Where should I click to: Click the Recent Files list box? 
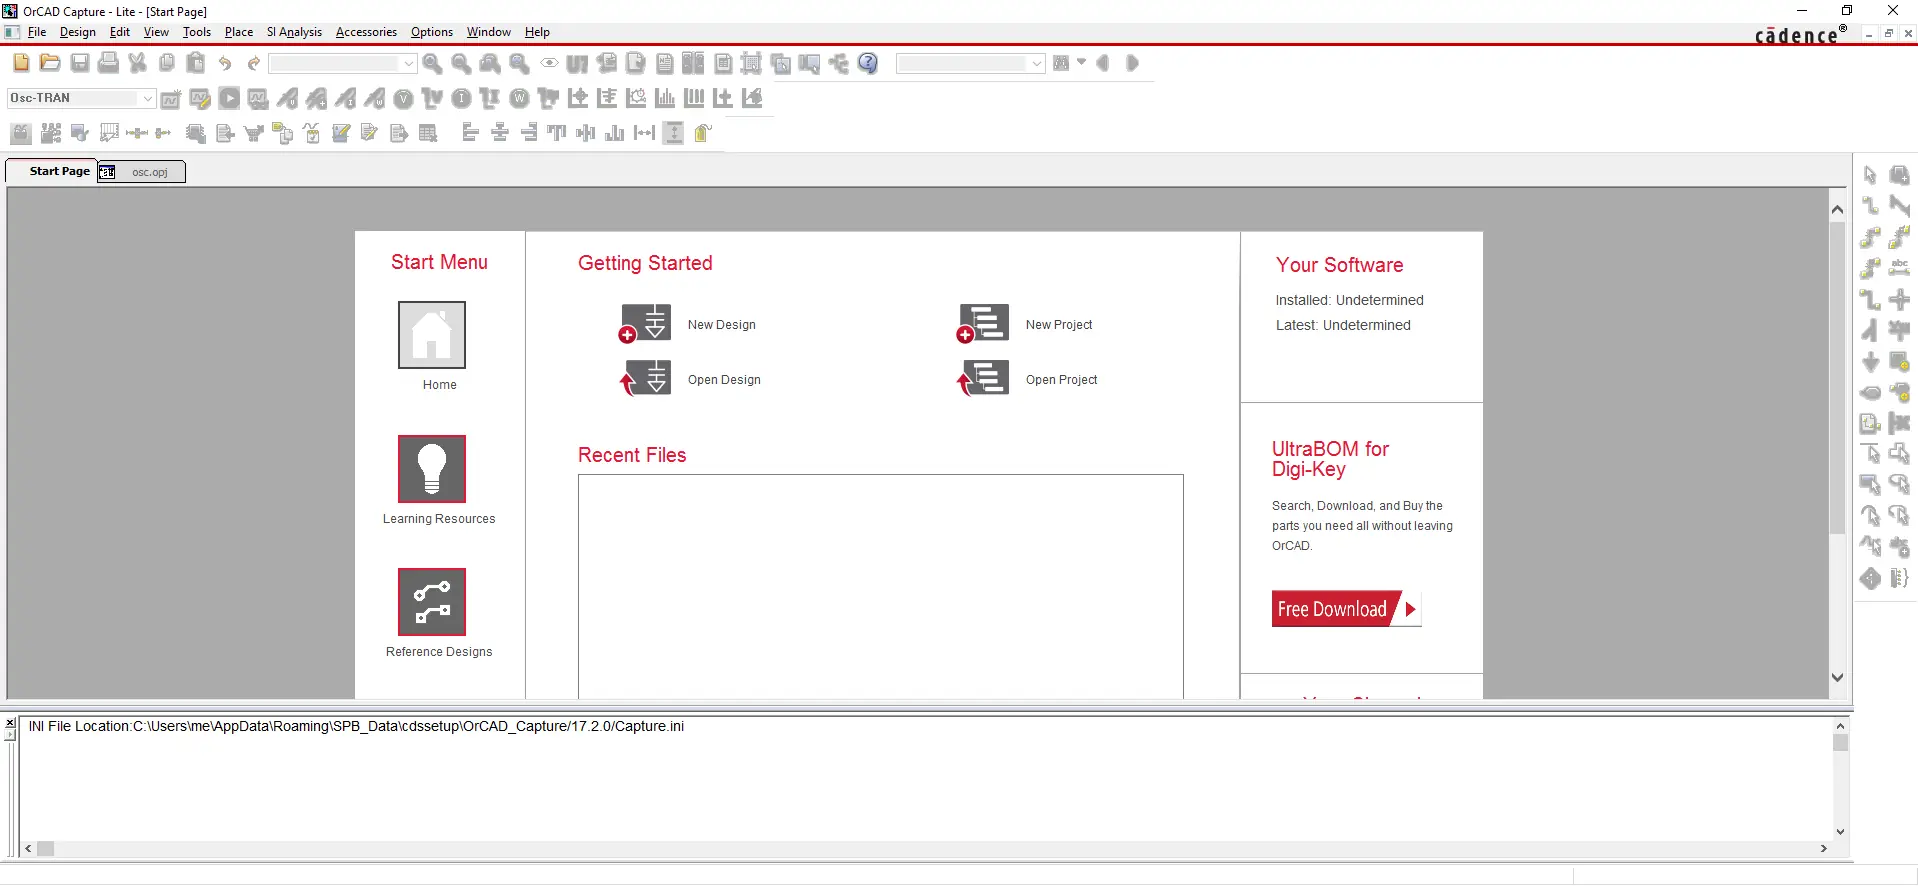click(x=881, y=586)
